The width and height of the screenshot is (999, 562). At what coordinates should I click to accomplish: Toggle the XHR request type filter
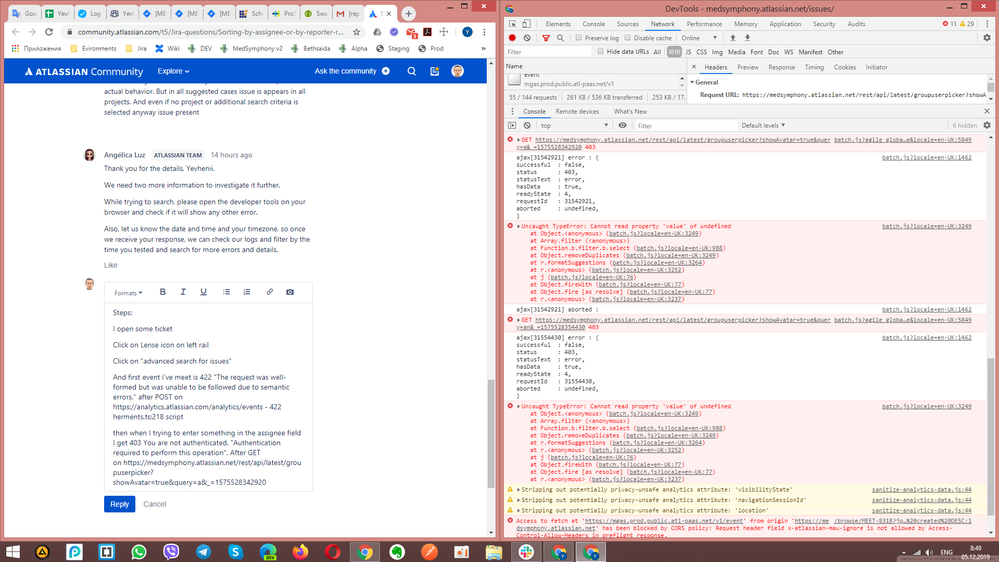[x=674, y=52]
